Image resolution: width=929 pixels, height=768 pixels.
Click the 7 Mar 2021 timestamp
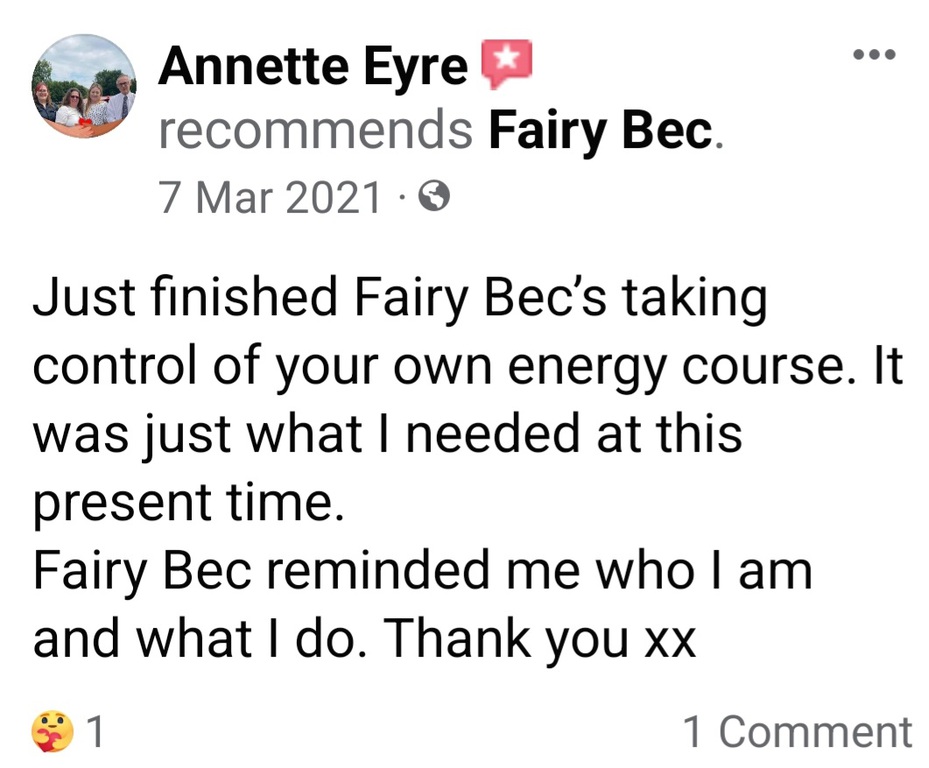(x=270, y=199)
